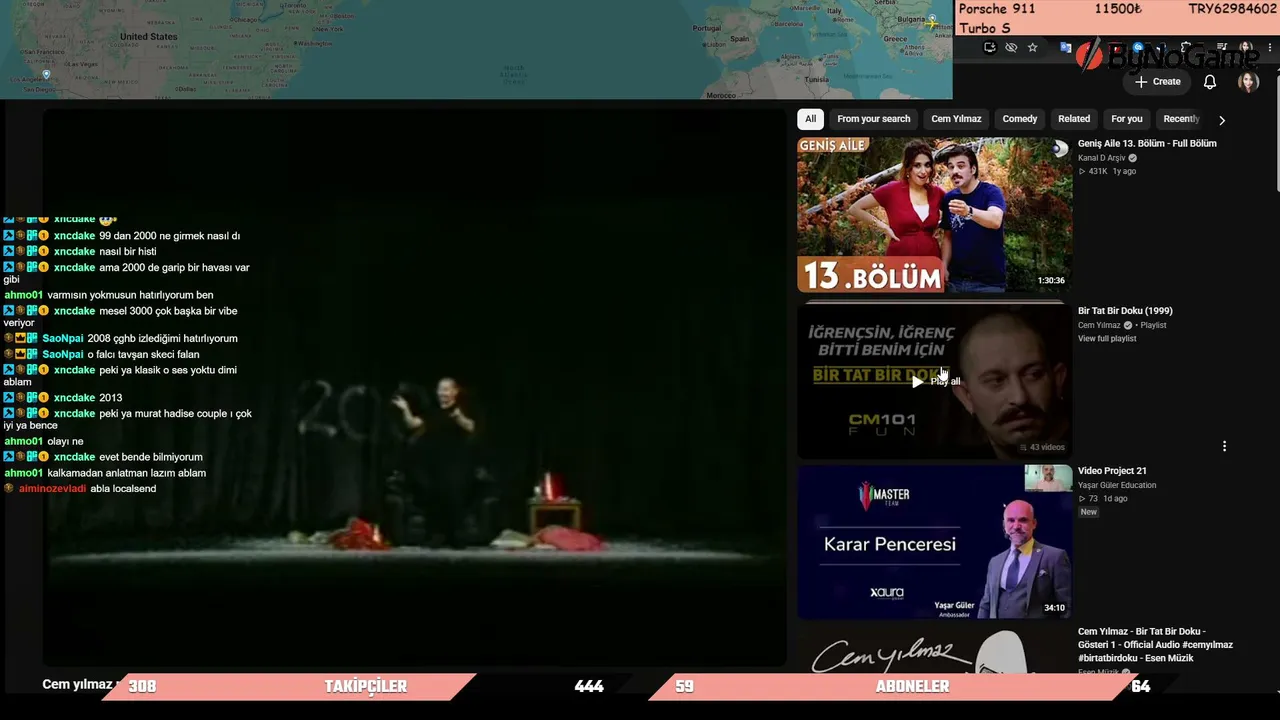This screenshot has height=720, width=1280.
Task: Open the Cem Yılmaz signature audio thumbnail
Action: [934, 651]
